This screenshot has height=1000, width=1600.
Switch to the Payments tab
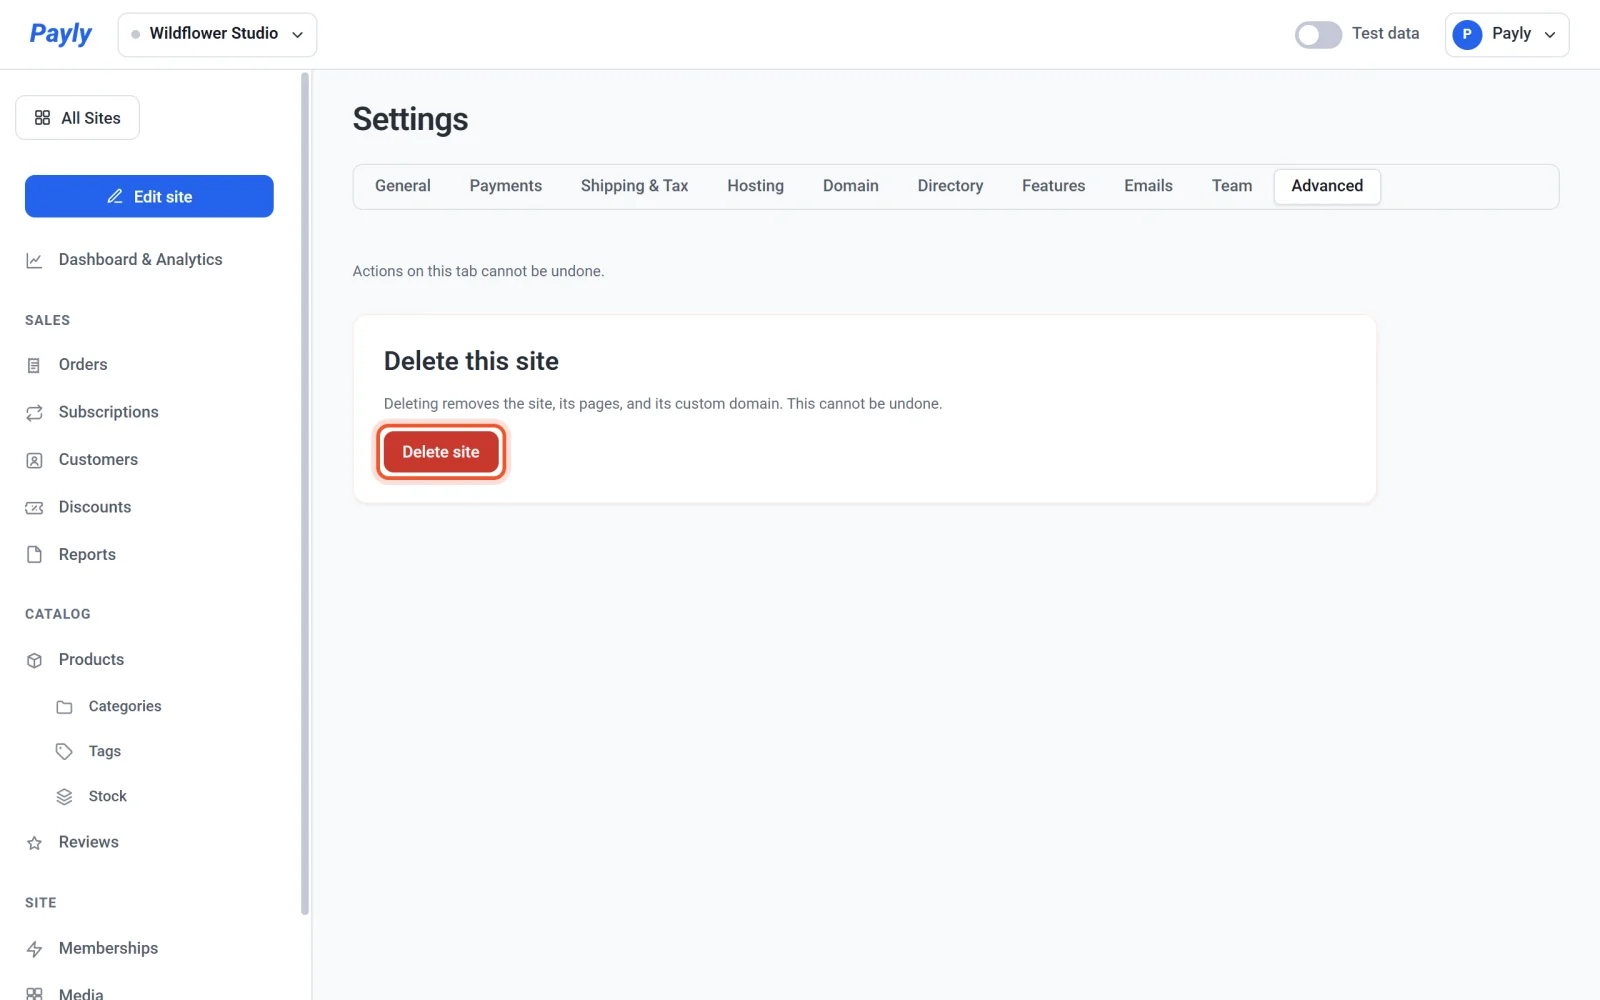tap(505, 186)
